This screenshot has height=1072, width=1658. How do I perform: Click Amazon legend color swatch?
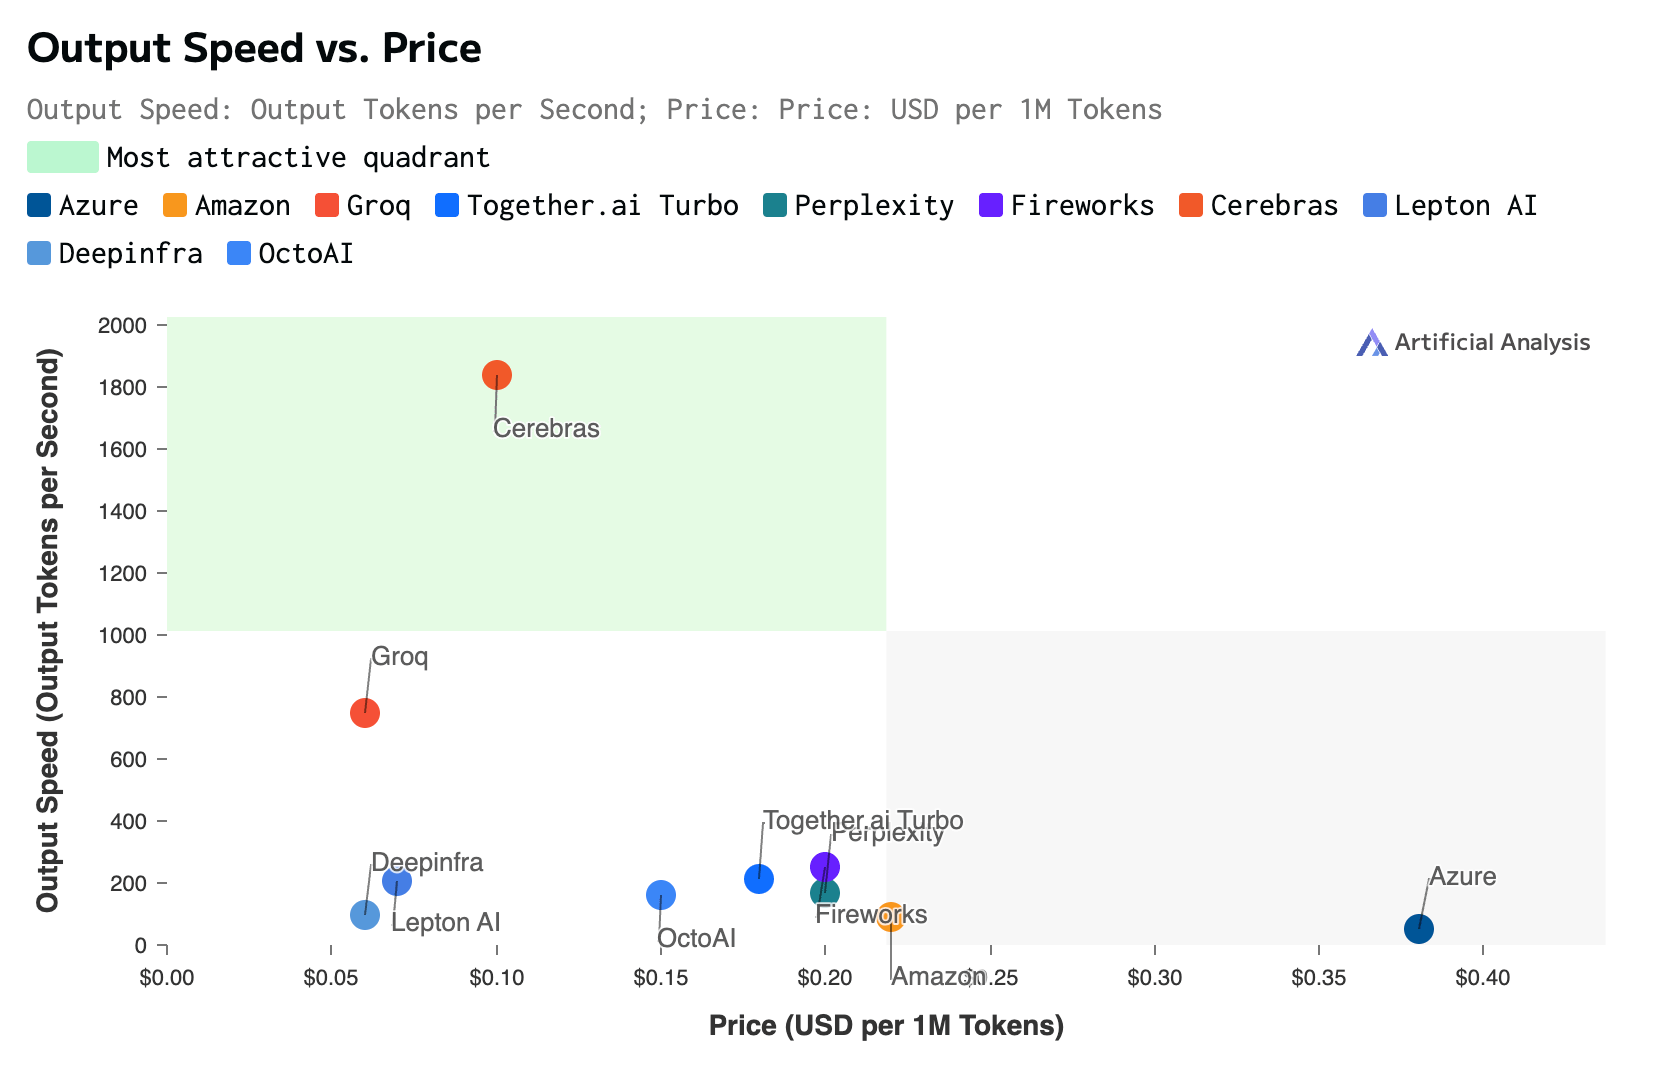click(x=175, y=206)
